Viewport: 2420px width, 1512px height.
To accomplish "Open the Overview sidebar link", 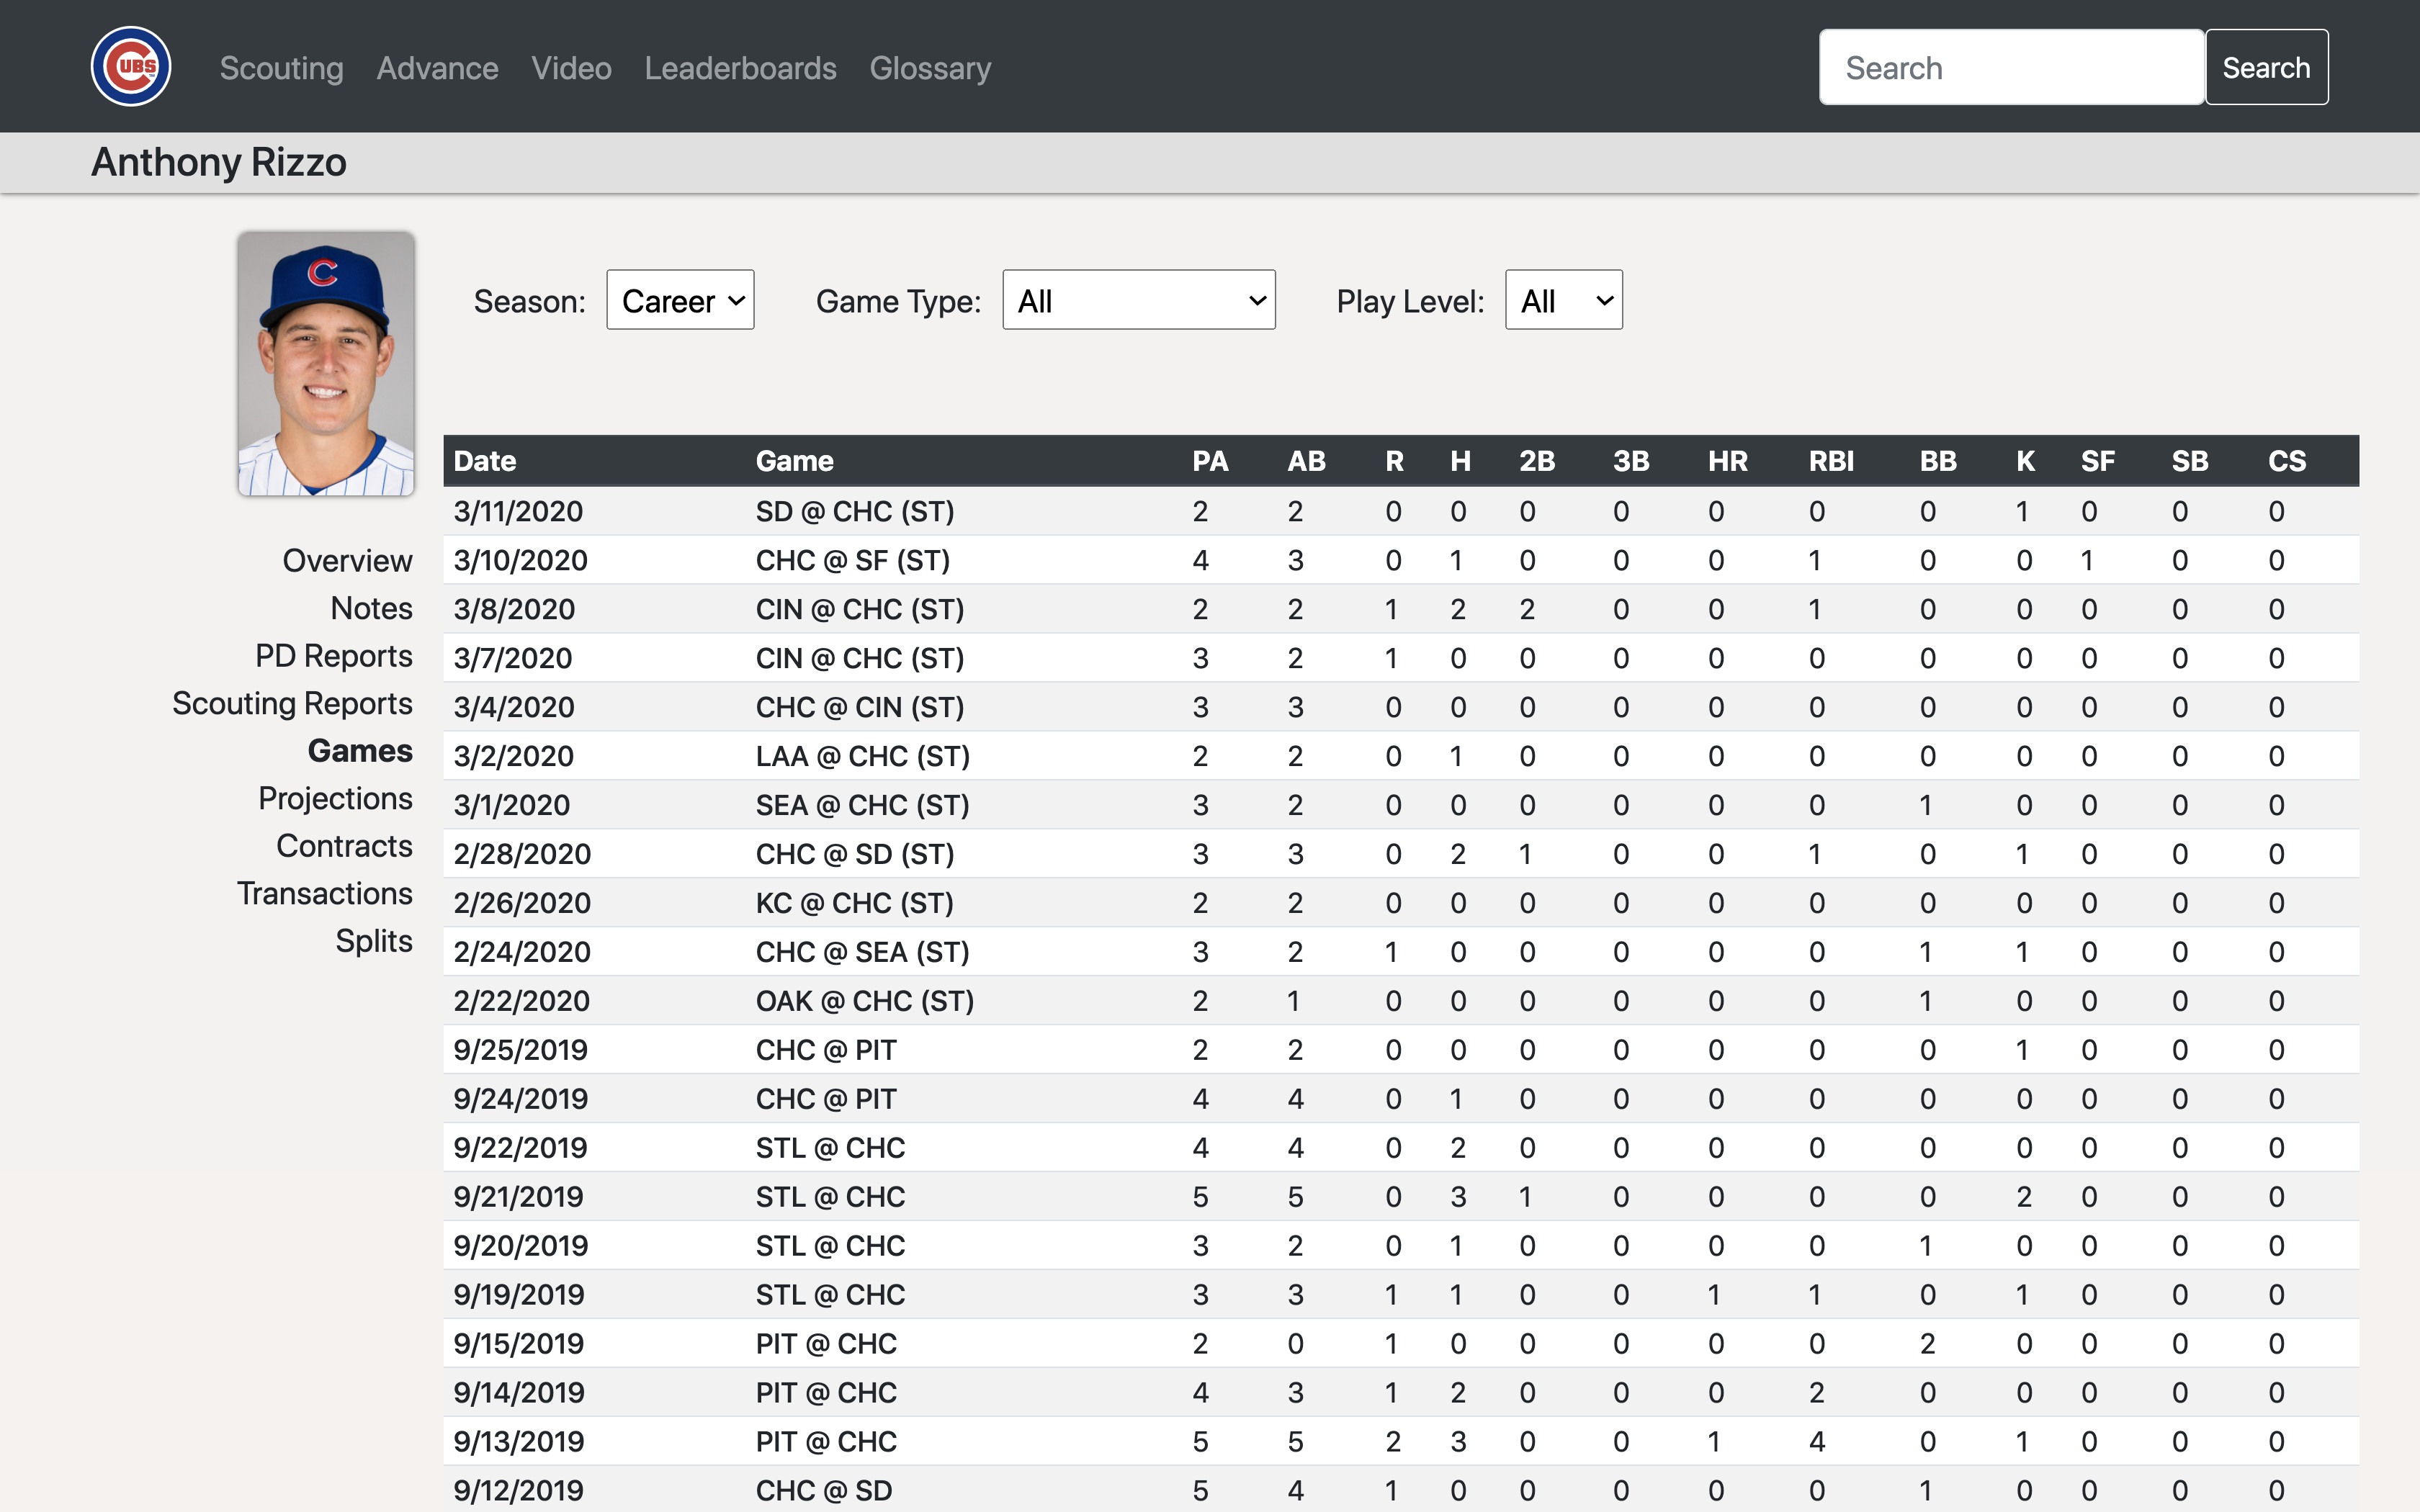I will (347, 561).
